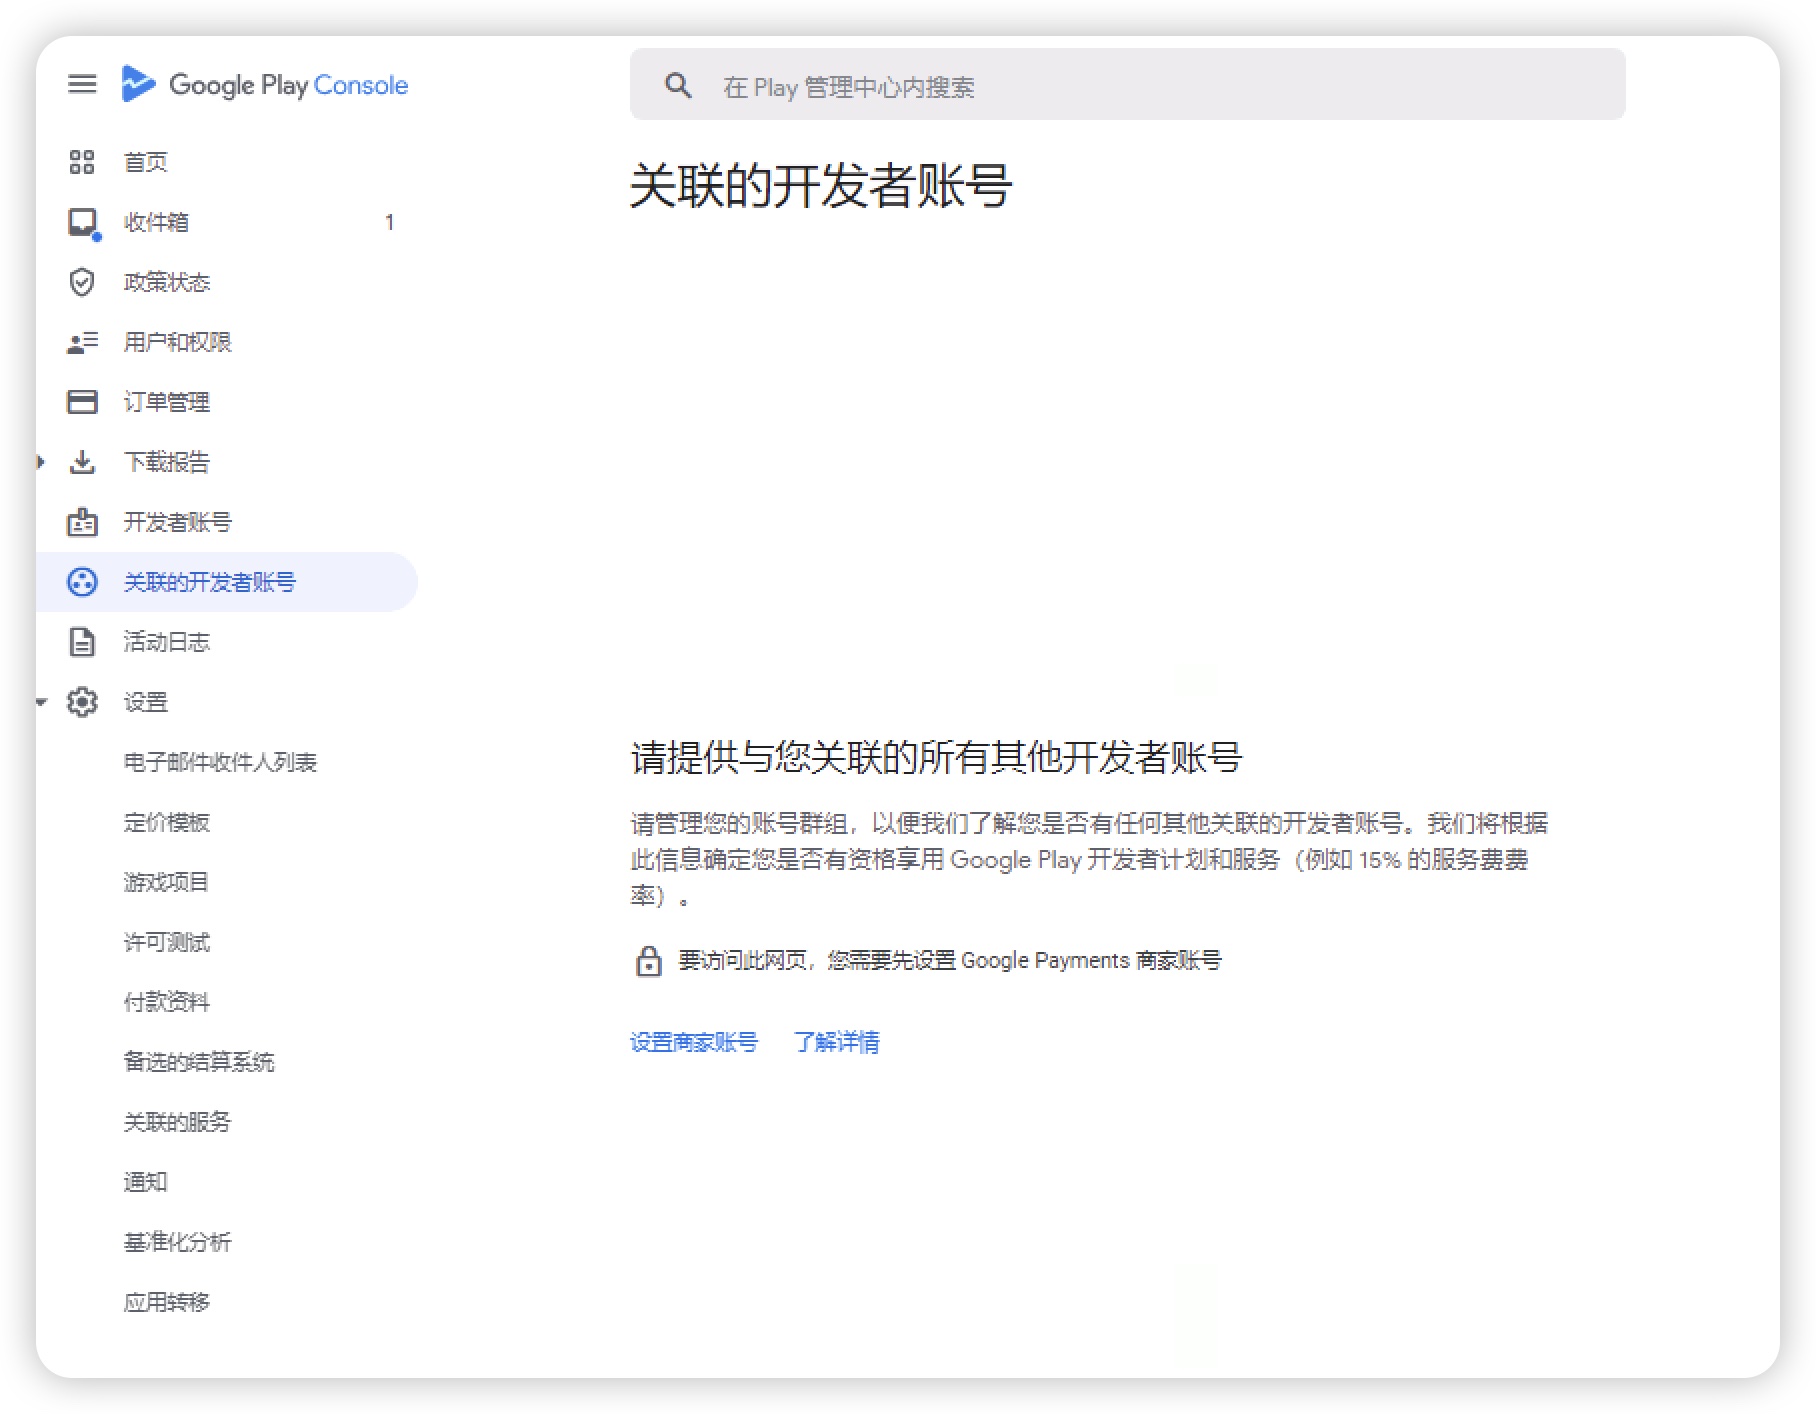Click the 关联的开发者账号 page title

tap(821, 186)
